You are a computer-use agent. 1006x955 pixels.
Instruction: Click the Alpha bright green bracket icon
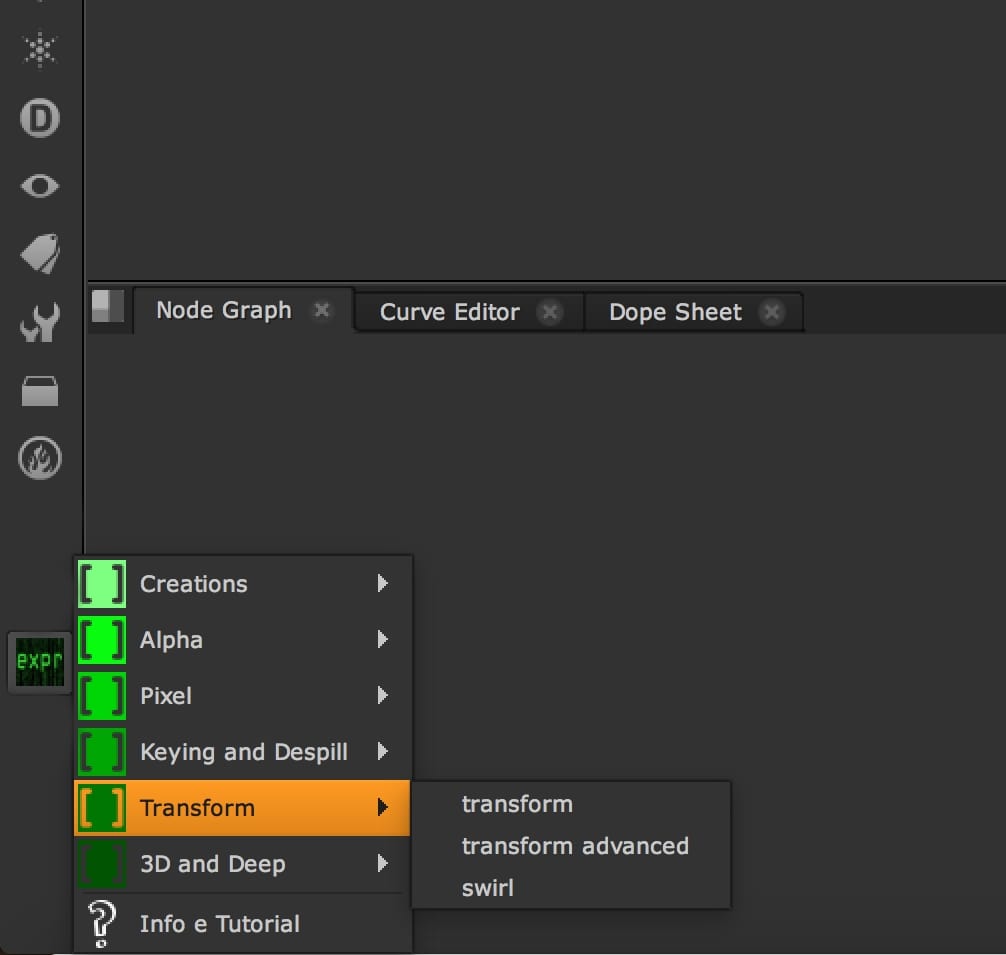click(102, 640)
